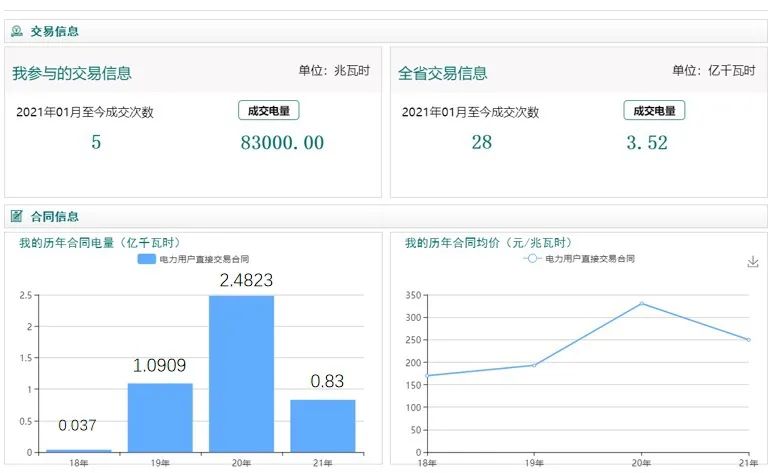Toggle line chart legend 电力用户直接交易合同
Viewport: 775px width, 473px height.
pos(579,258)
